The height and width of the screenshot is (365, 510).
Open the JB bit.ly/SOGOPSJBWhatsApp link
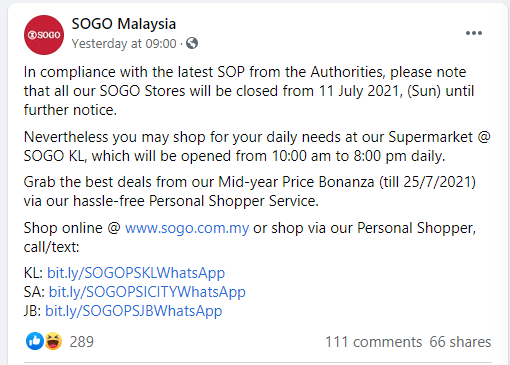click(x=134, y=311)
